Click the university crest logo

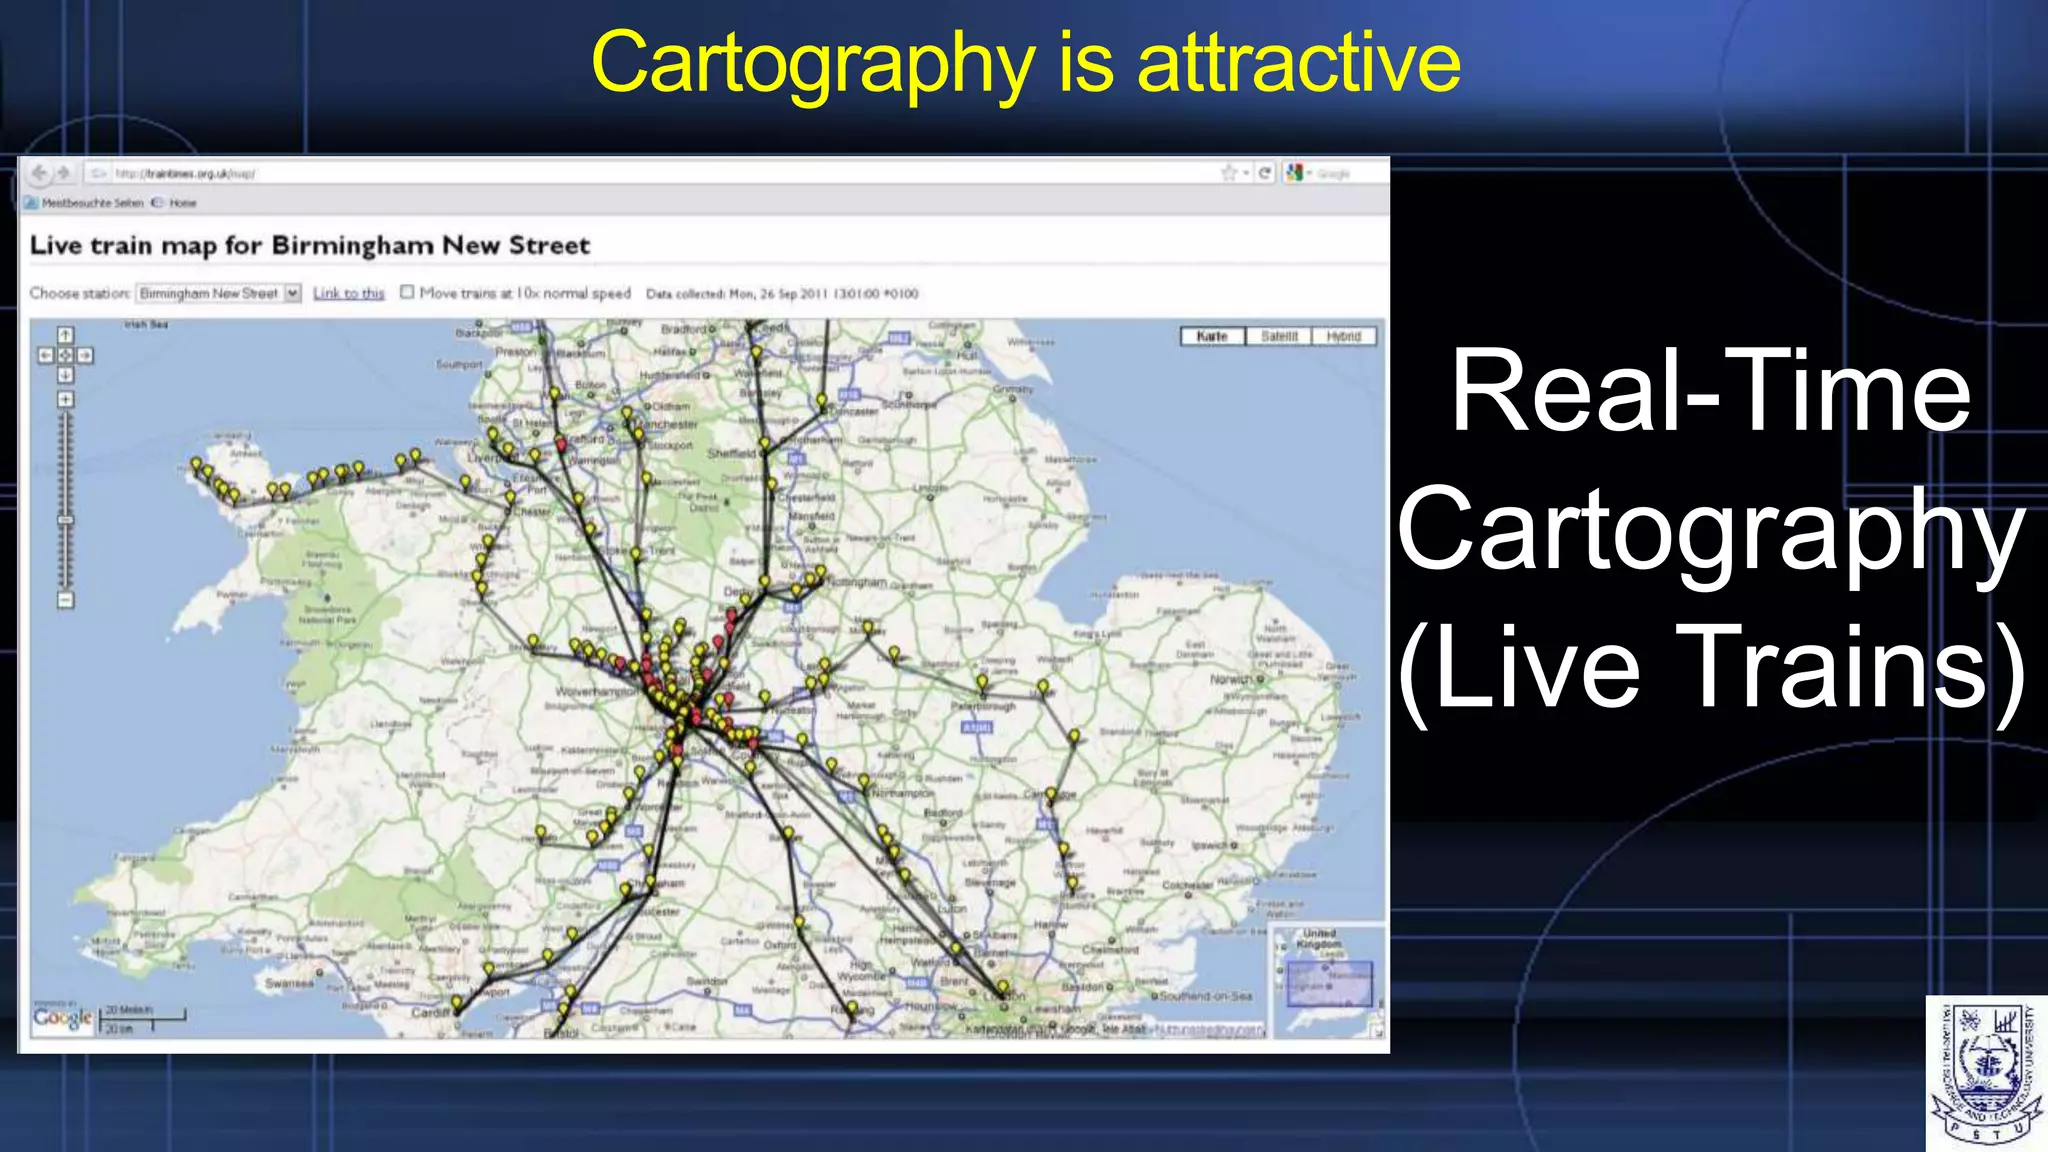click(x=1986, y=1073)
